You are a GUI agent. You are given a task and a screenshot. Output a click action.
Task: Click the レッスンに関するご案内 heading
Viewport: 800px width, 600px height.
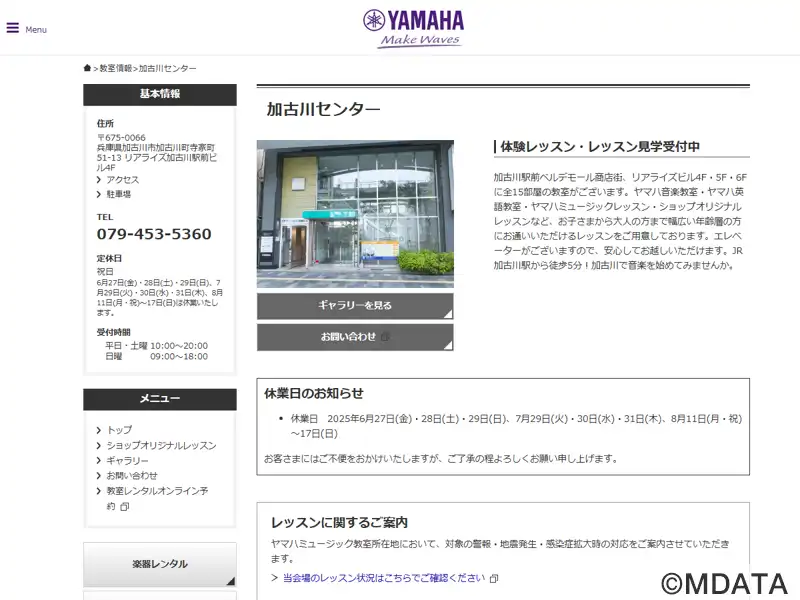pos(339,522)
